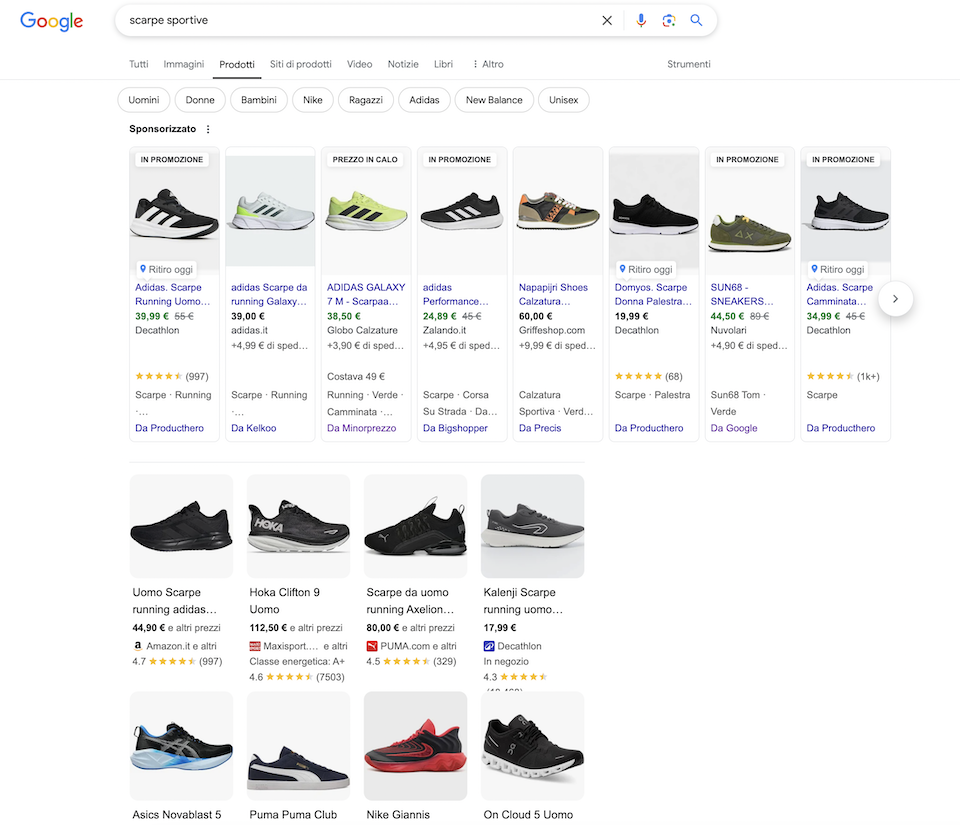
Task: Click Napapijri camouflage shoe image
Action: tap(558, 211)
